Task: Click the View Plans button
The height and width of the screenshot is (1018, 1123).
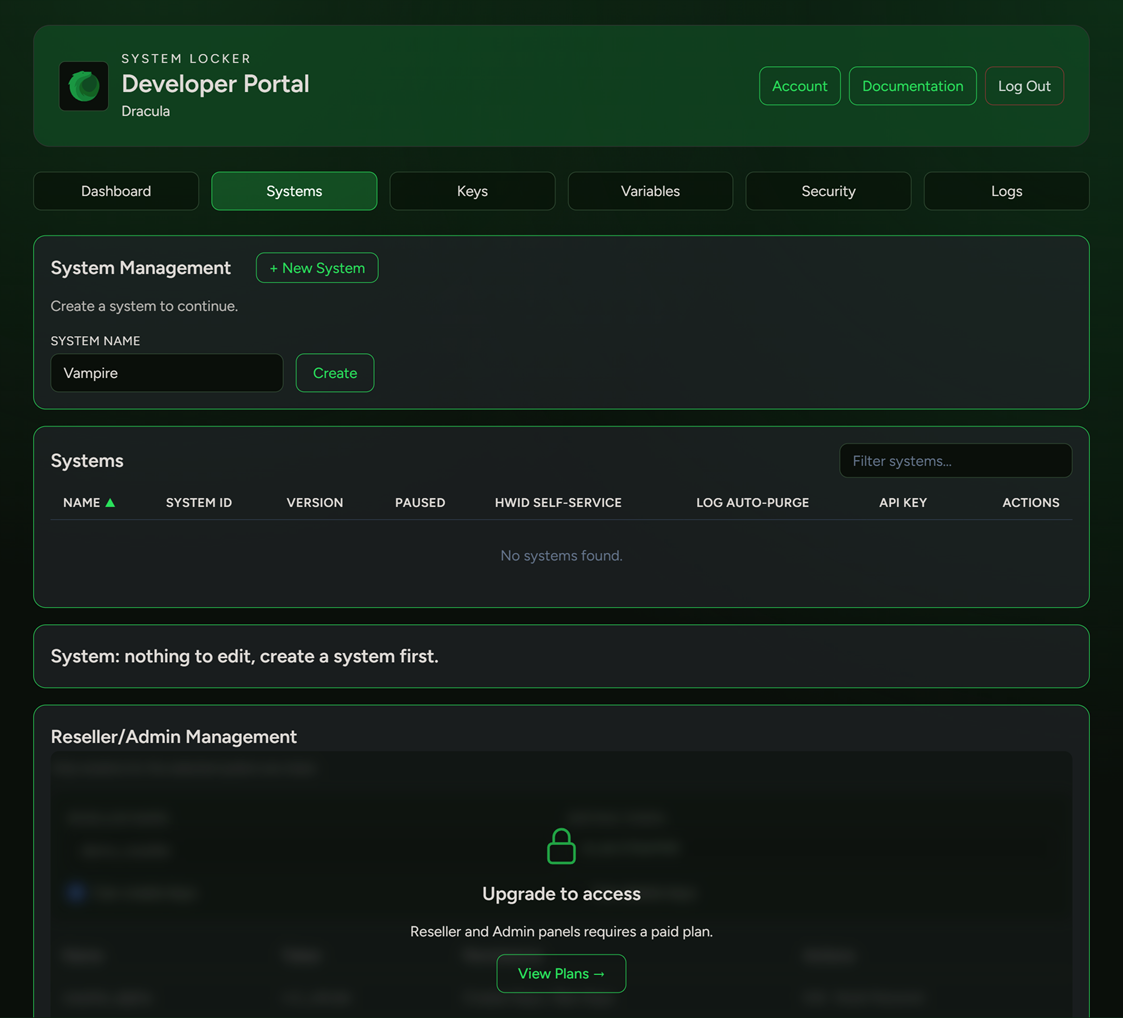Action: point(562,974)
